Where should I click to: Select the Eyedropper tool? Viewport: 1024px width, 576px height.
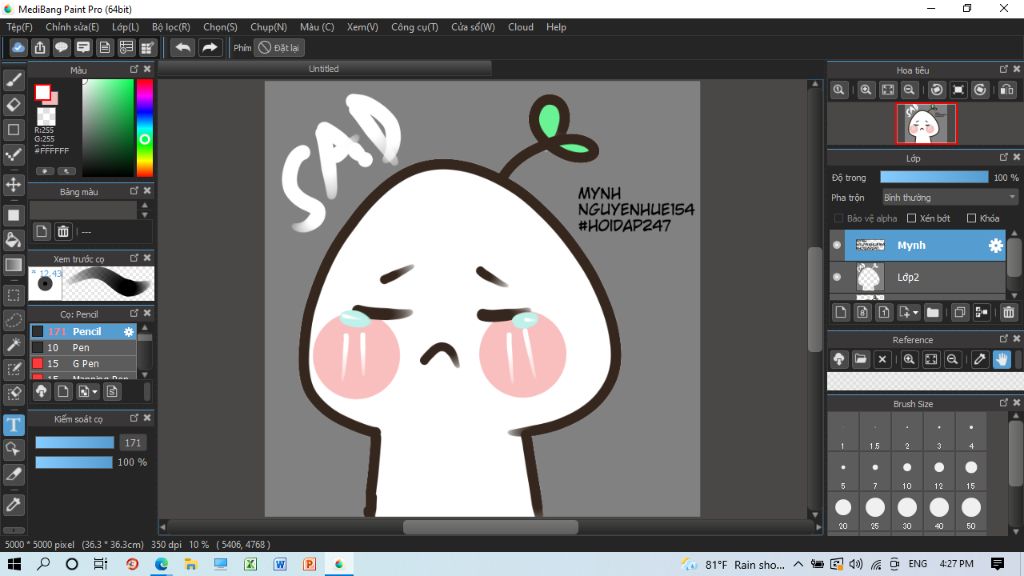pos(14,504)
